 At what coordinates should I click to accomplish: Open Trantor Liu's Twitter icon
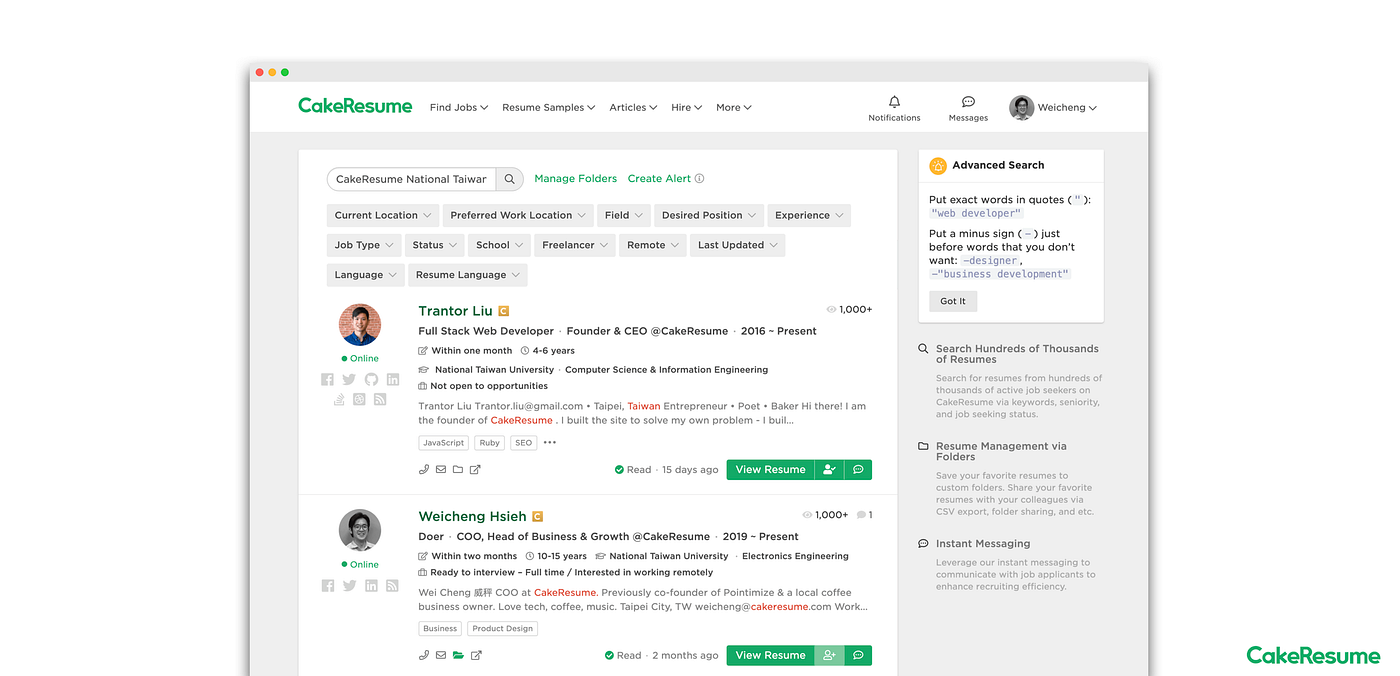coord(349,380)
